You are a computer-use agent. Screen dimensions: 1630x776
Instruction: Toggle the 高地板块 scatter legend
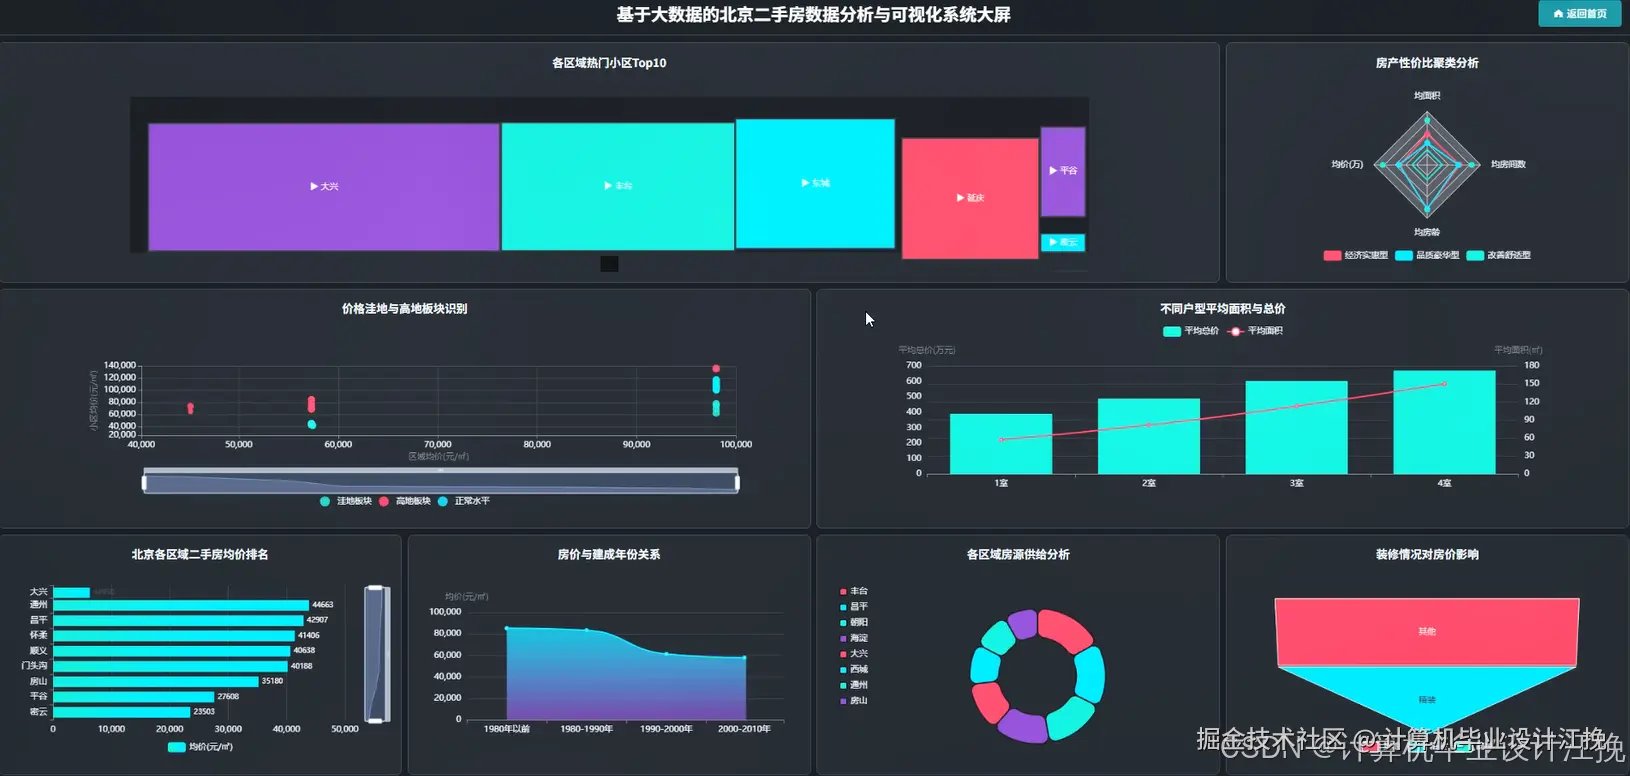(x=405, y=501)
